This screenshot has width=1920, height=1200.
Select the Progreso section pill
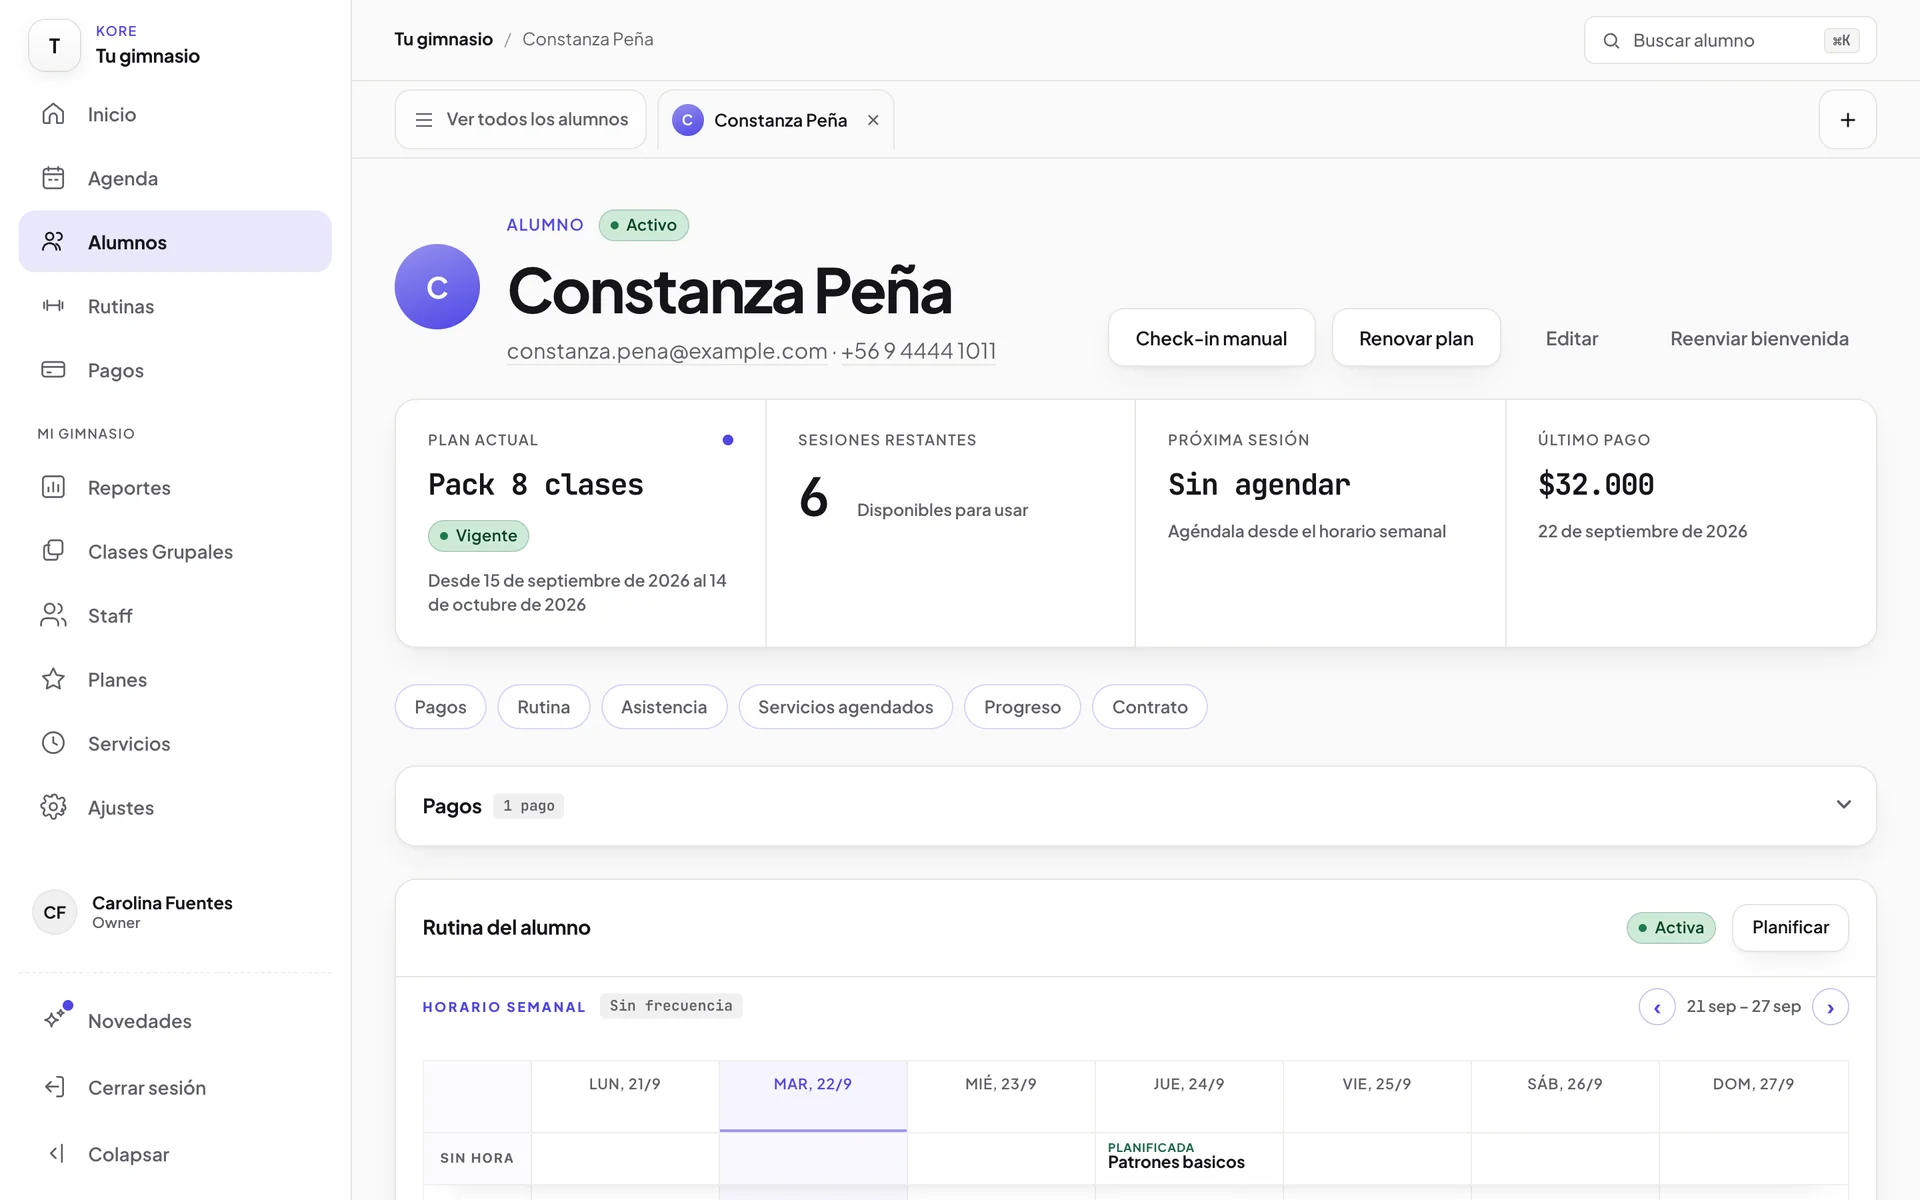point(1022,707)
